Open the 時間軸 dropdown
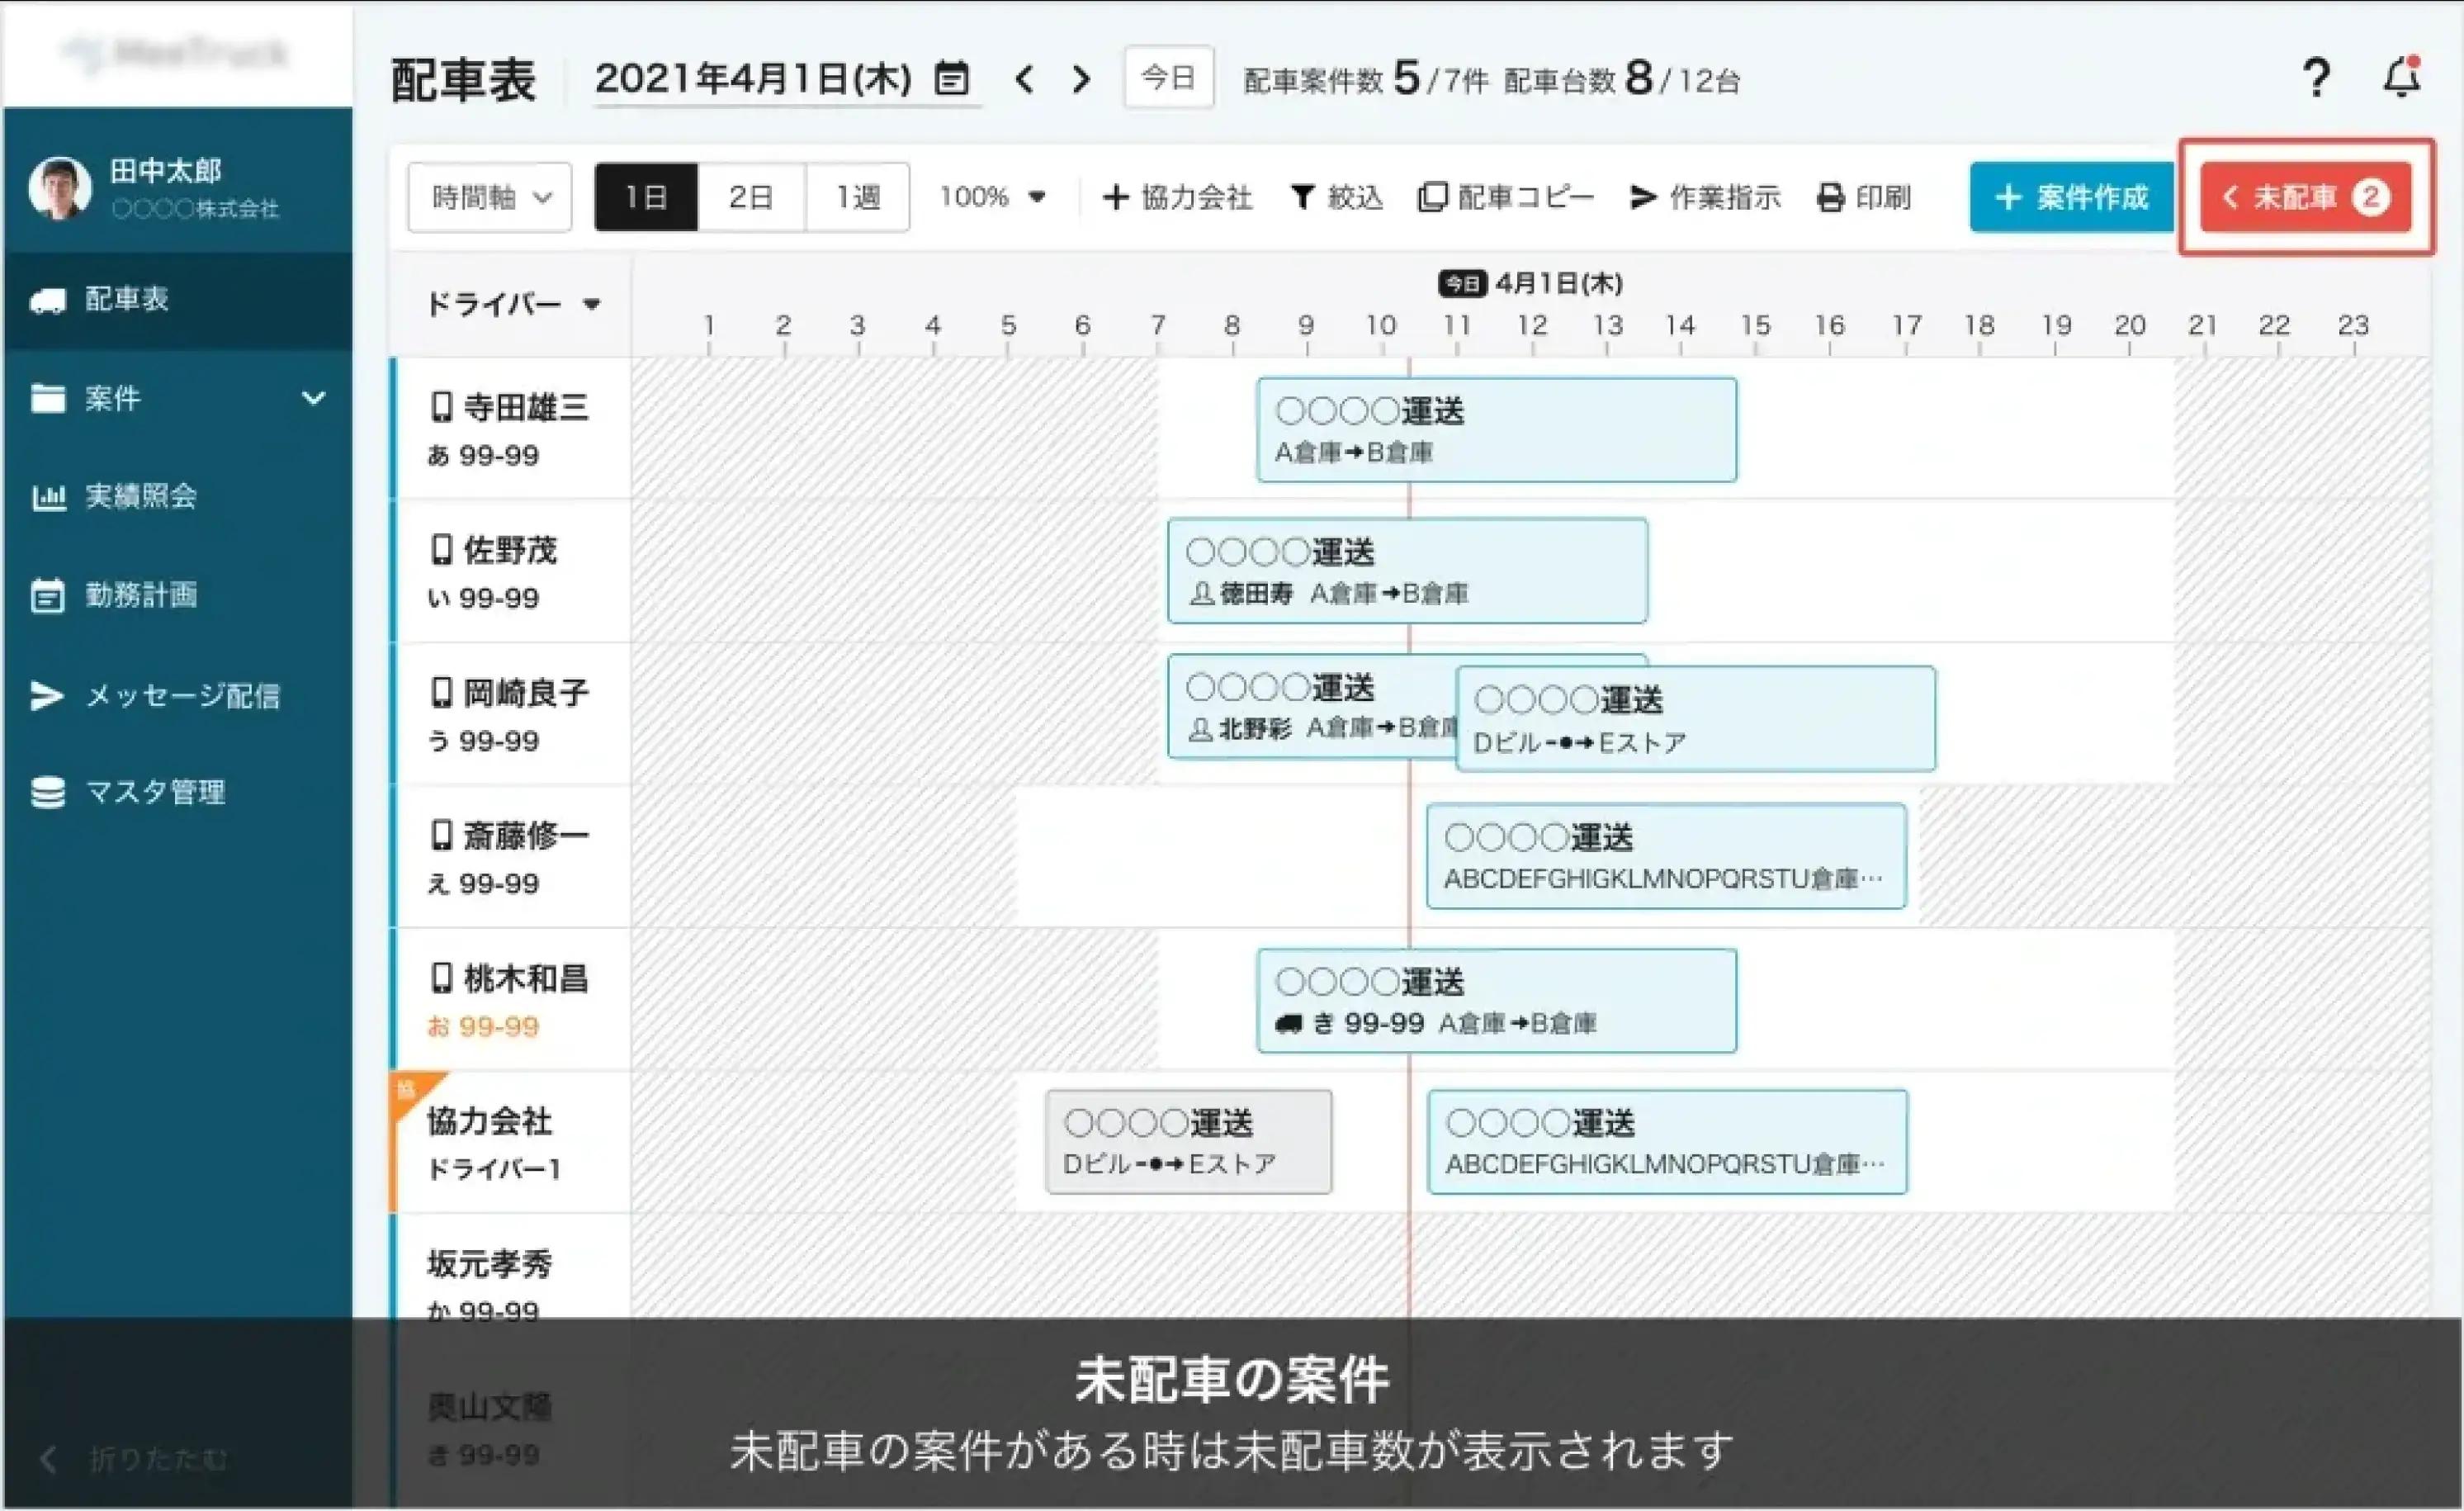 tap(490, 197)
